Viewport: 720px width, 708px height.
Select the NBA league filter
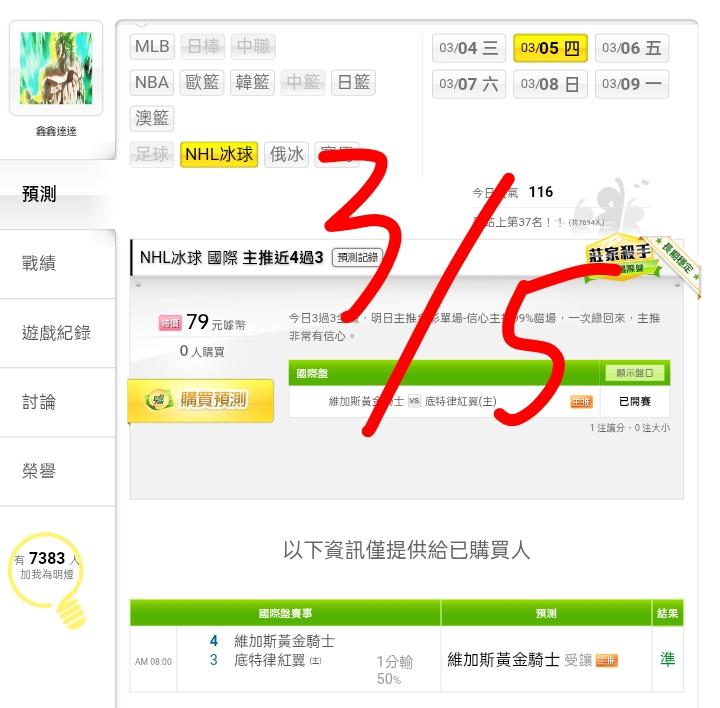pos(152,83)
